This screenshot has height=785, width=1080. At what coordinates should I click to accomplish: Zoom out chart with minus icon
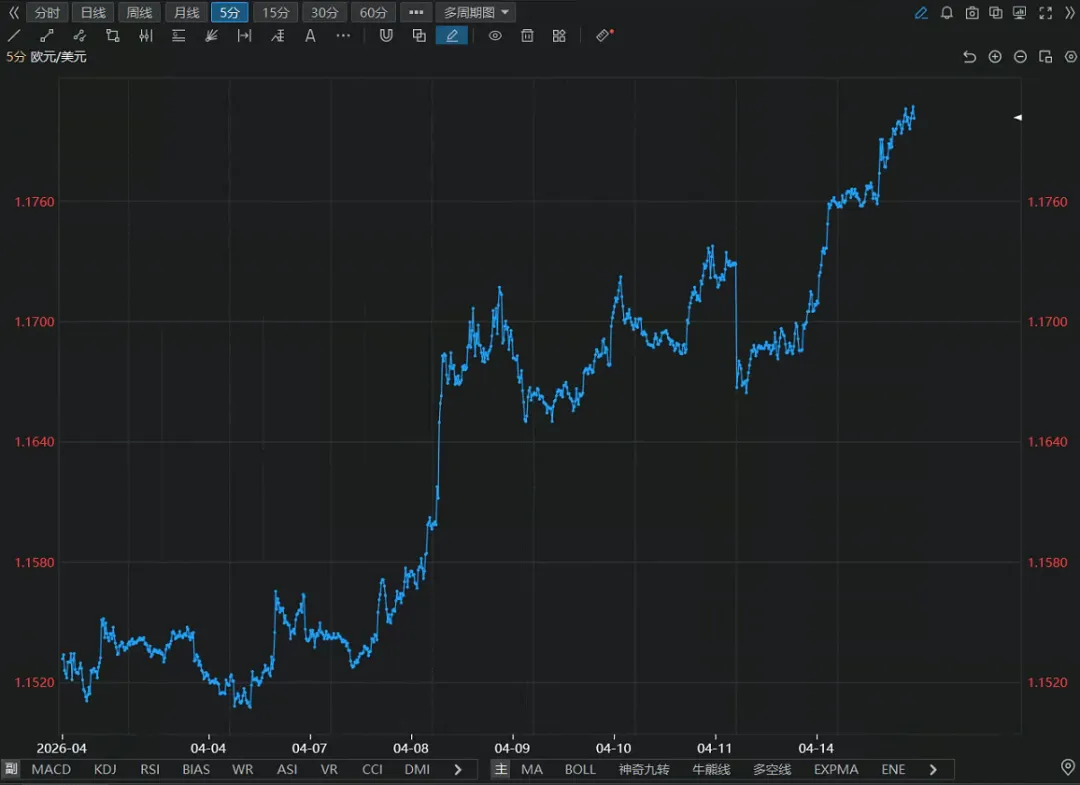1020,57
